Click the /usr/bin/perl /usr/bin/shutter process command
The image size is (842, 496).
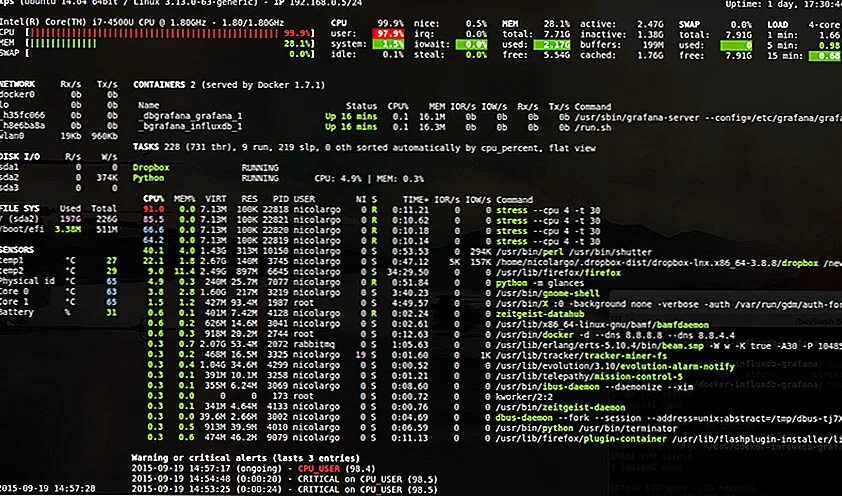coord(574,252)
